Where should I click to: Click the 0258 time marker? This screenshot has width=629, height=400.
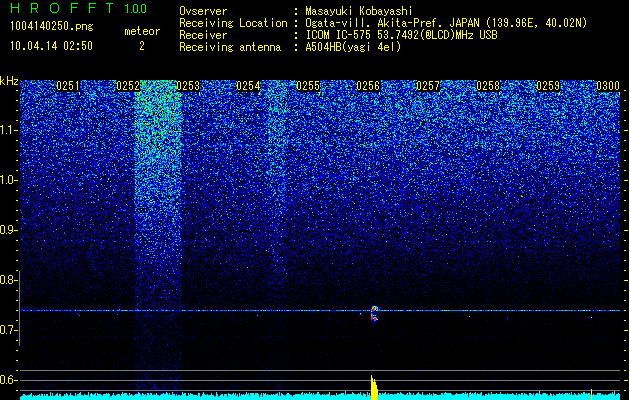tap(488, 86)
